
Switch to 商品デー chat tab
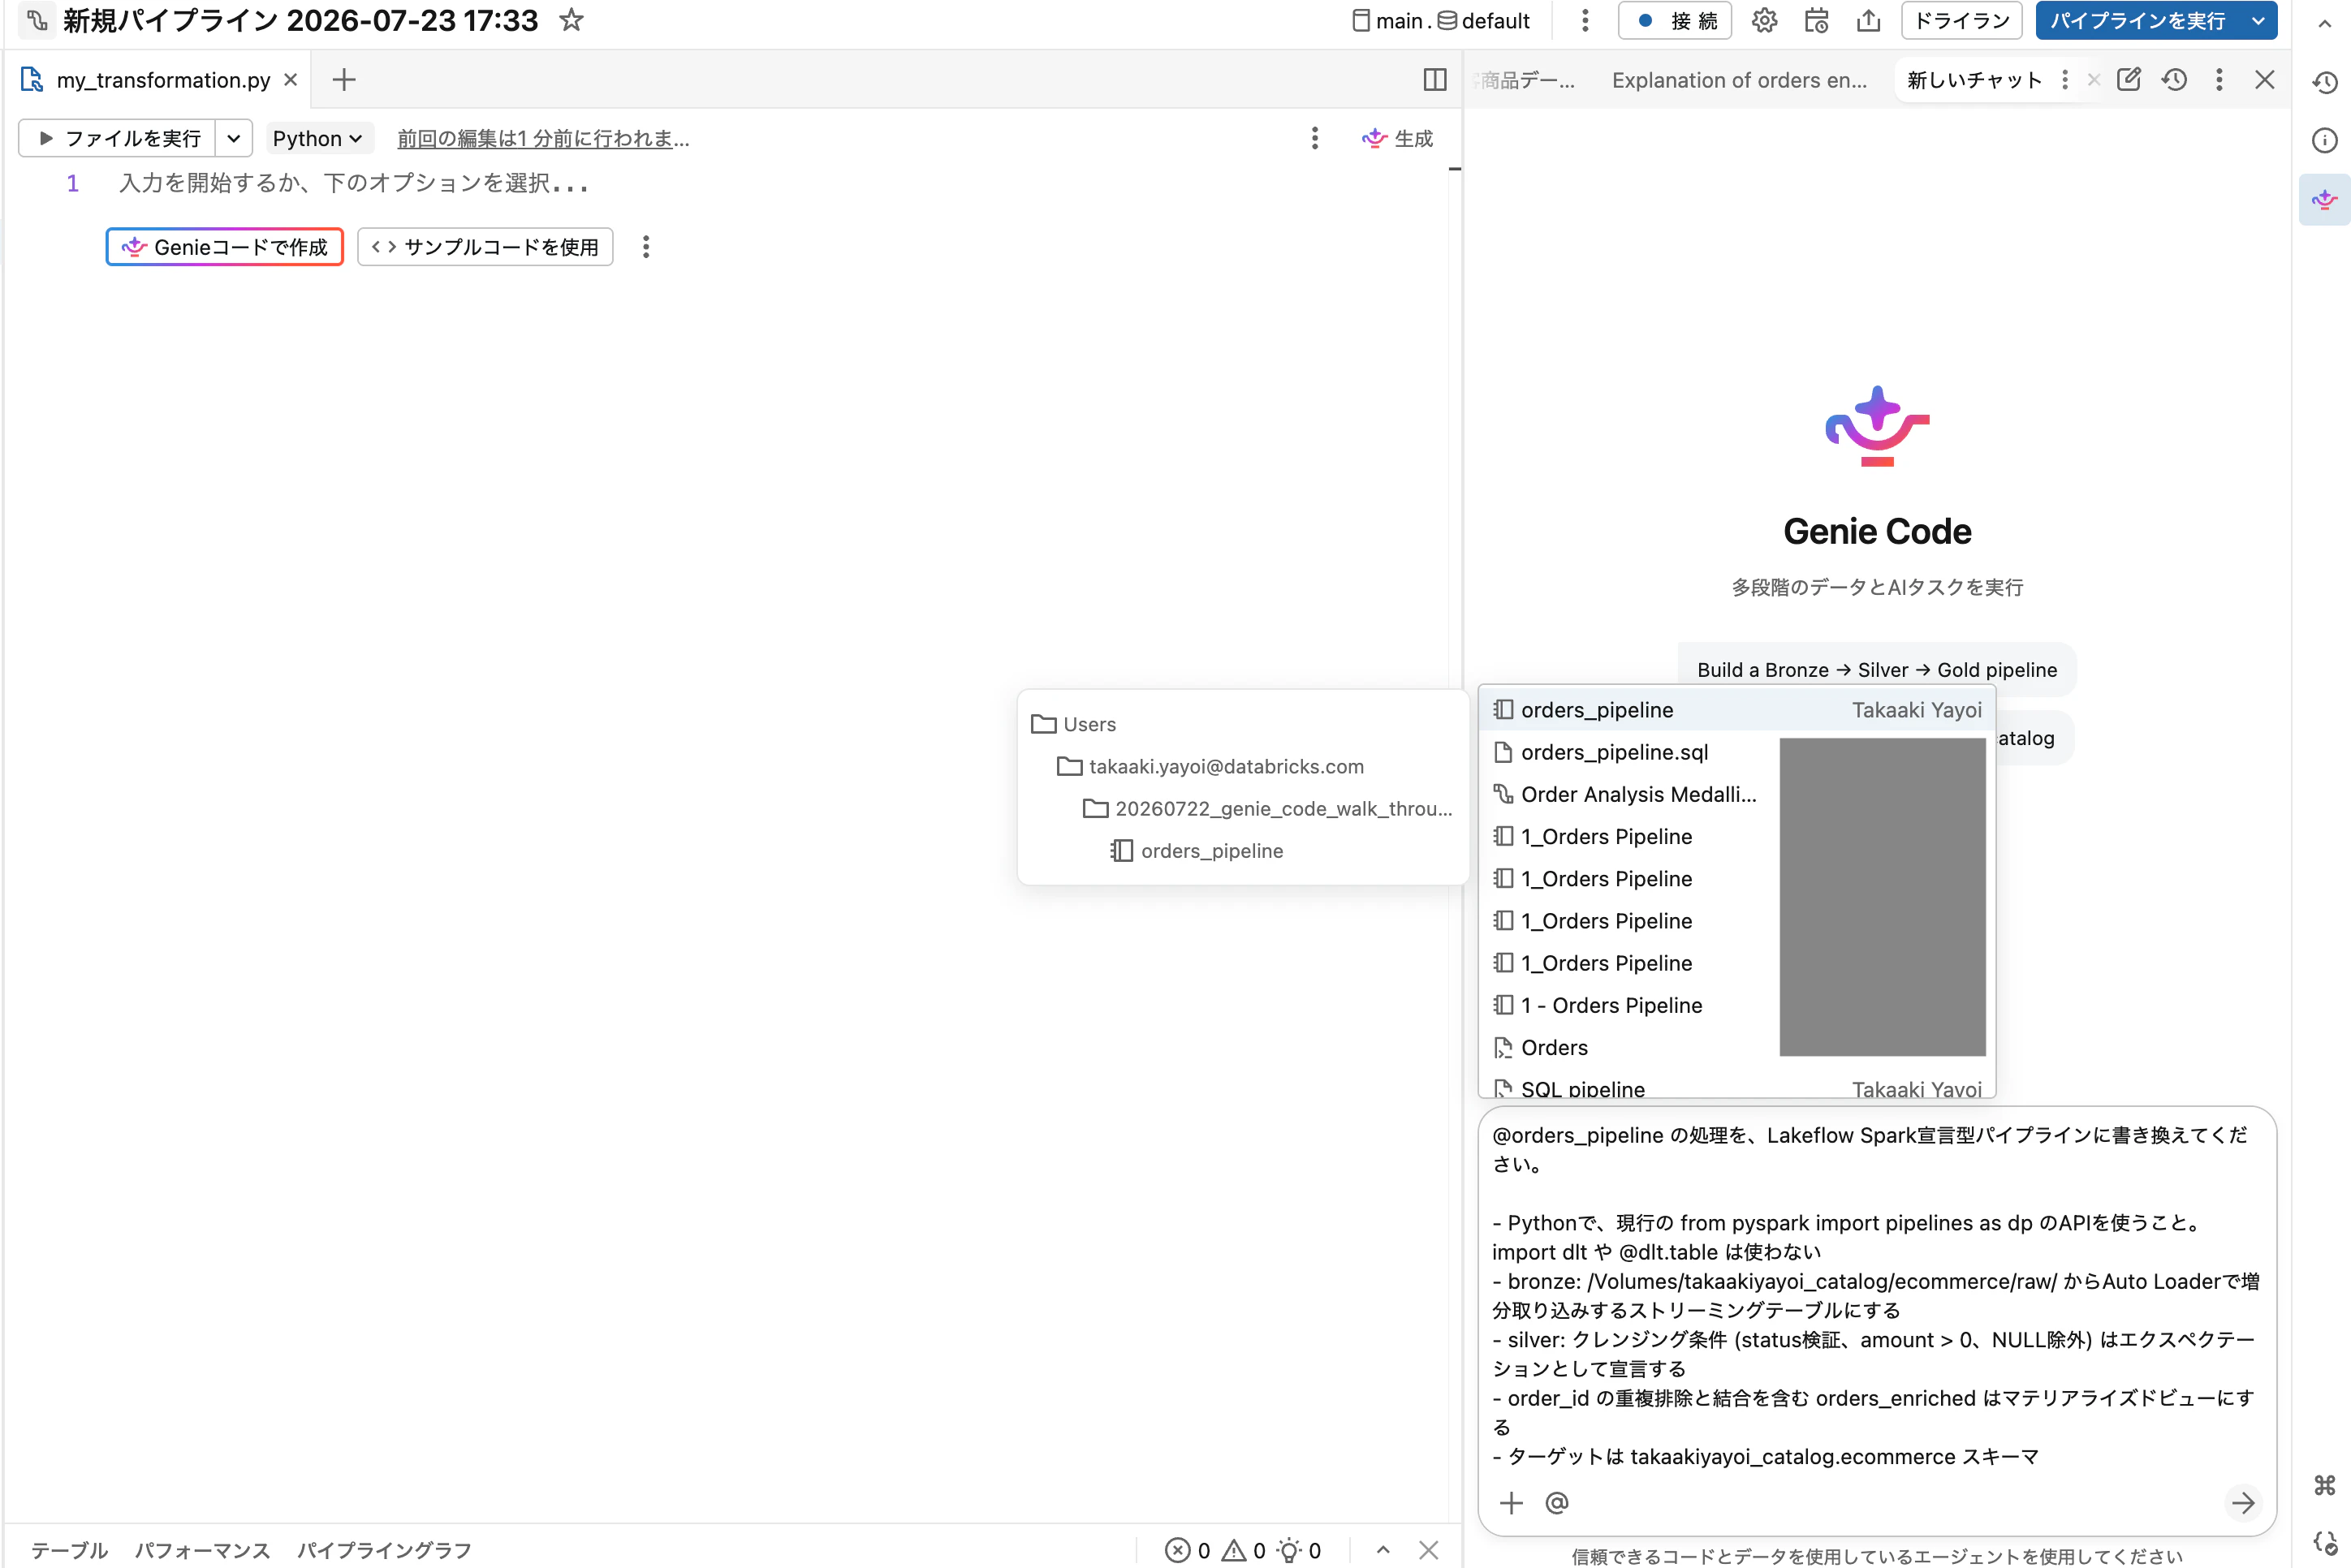point(1526,80)
